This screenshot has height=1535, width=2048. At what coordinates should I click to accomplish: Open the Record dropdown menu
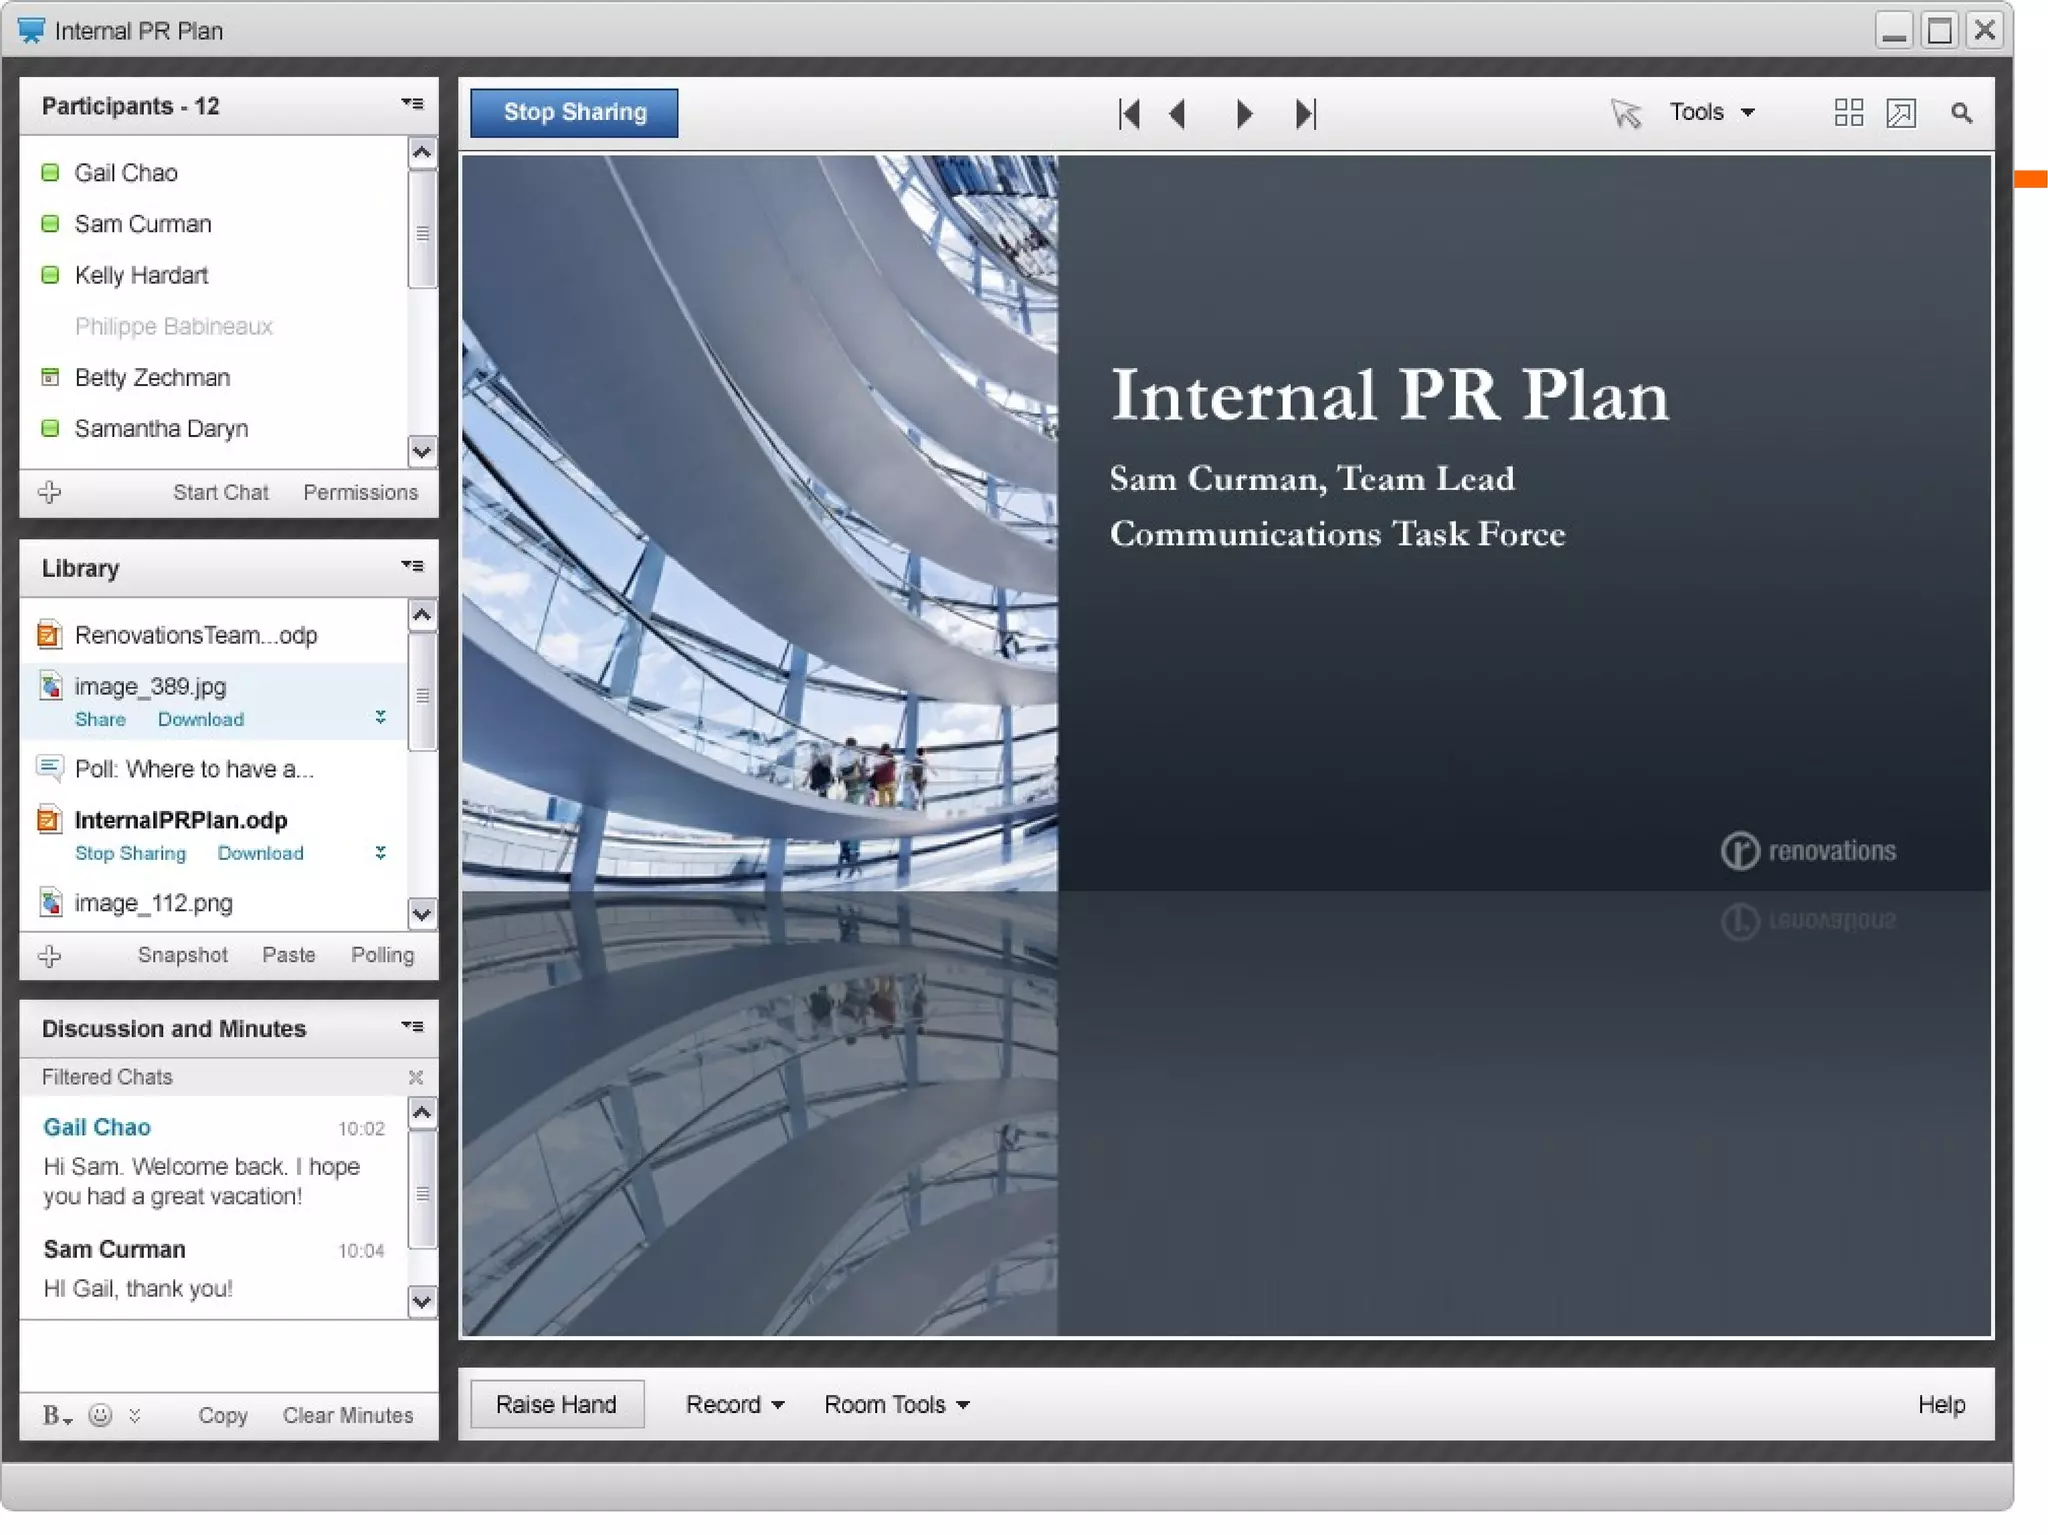[734, 1404]
